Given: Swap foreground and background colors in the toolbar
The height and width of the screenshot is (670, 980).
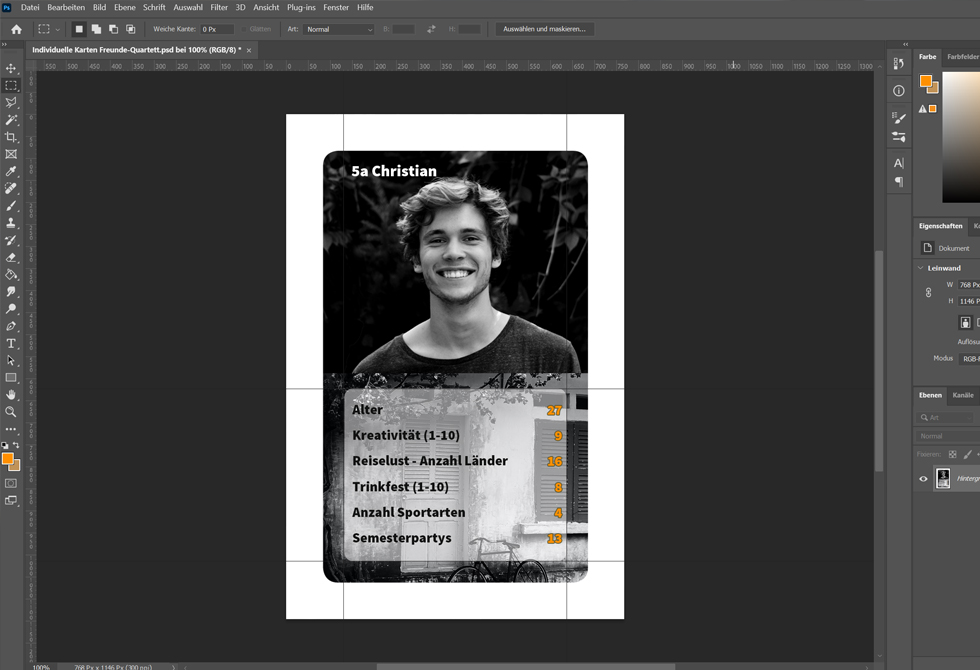Looking at the screenshot, I should tap(16, 446).
